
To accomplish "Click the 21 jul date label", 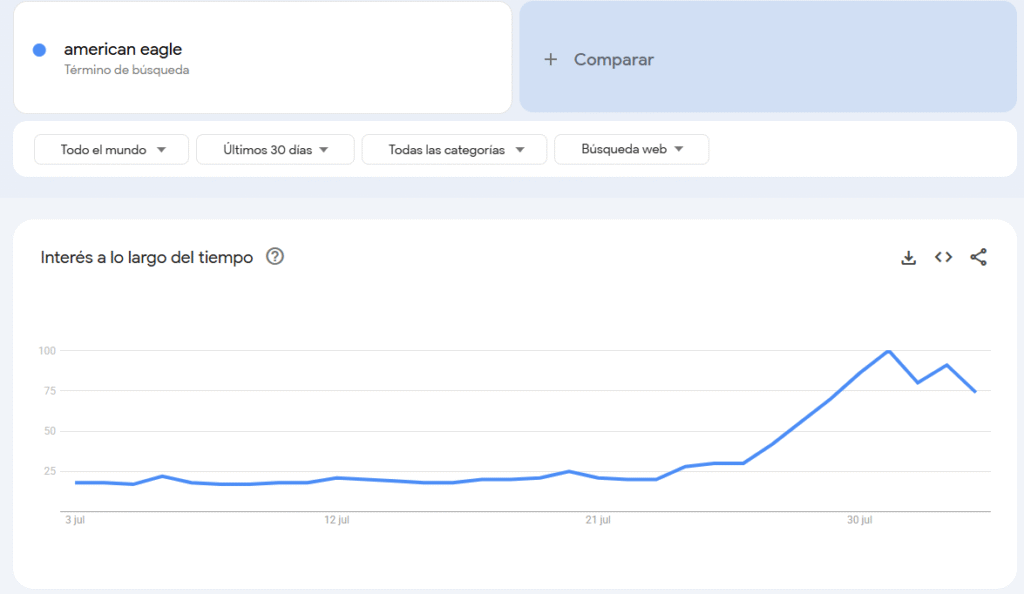I will pyautogui.click(x=598, y=520).
